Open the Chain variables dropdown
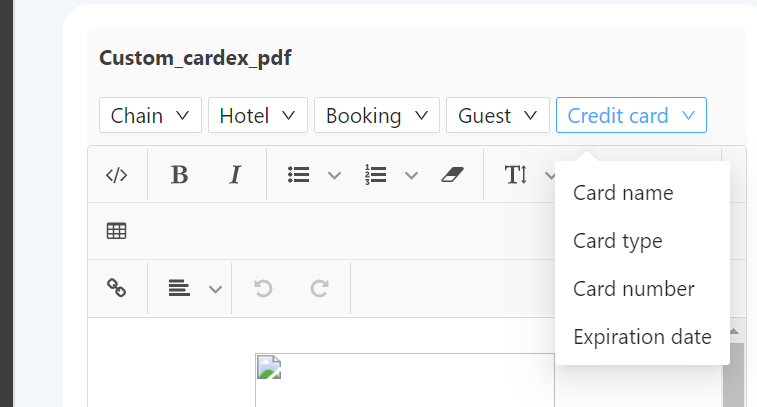The width and height of the screenshot is (757, 407). pos(150,115)
